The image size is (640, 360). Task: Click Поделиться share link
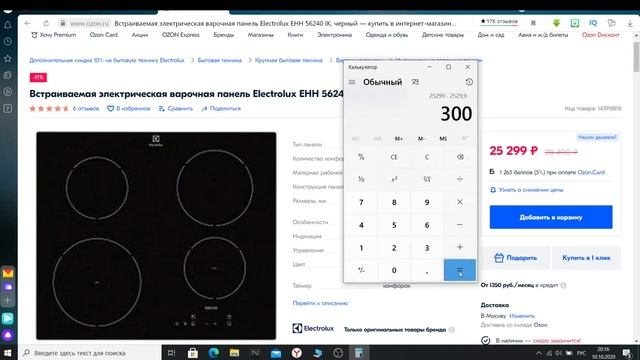click(221, 109)
